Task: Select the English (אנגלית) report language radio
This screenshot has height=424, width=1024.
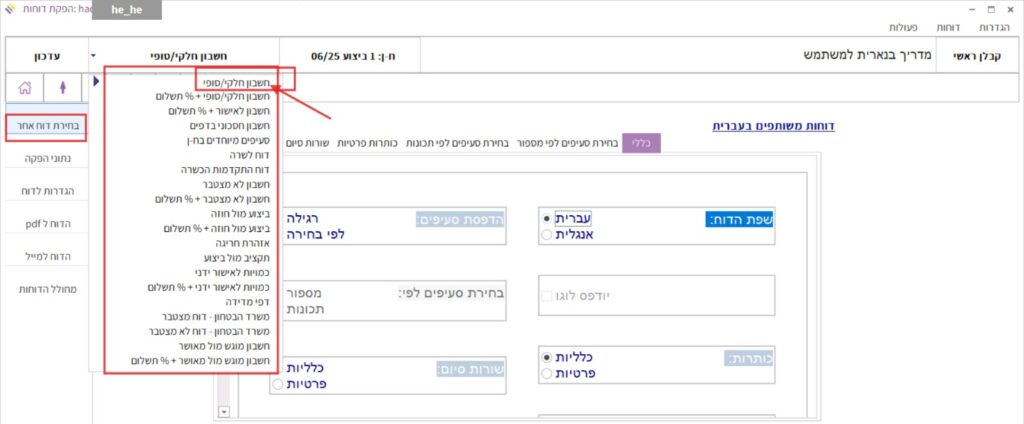Action: (x=546, y=234)
